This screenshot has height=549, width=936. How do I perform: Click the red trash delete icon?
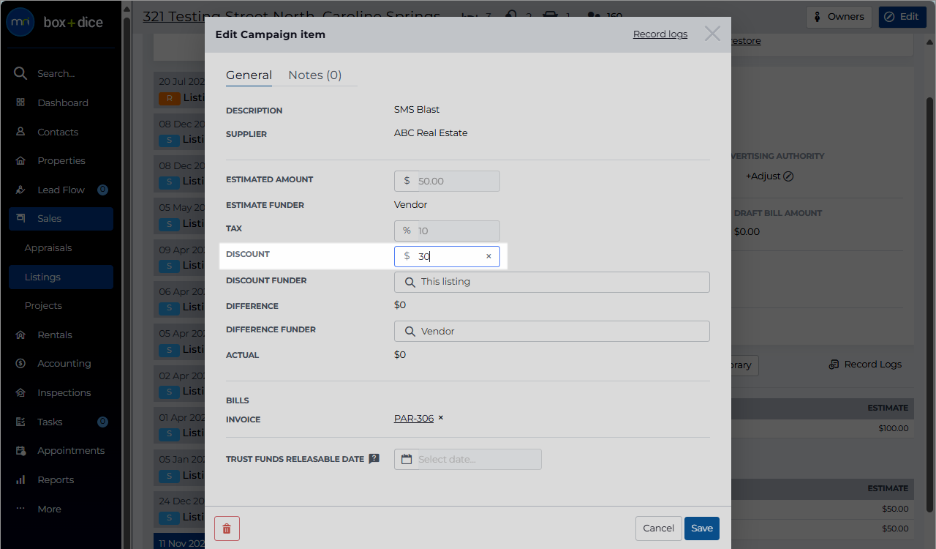[227, 528]
